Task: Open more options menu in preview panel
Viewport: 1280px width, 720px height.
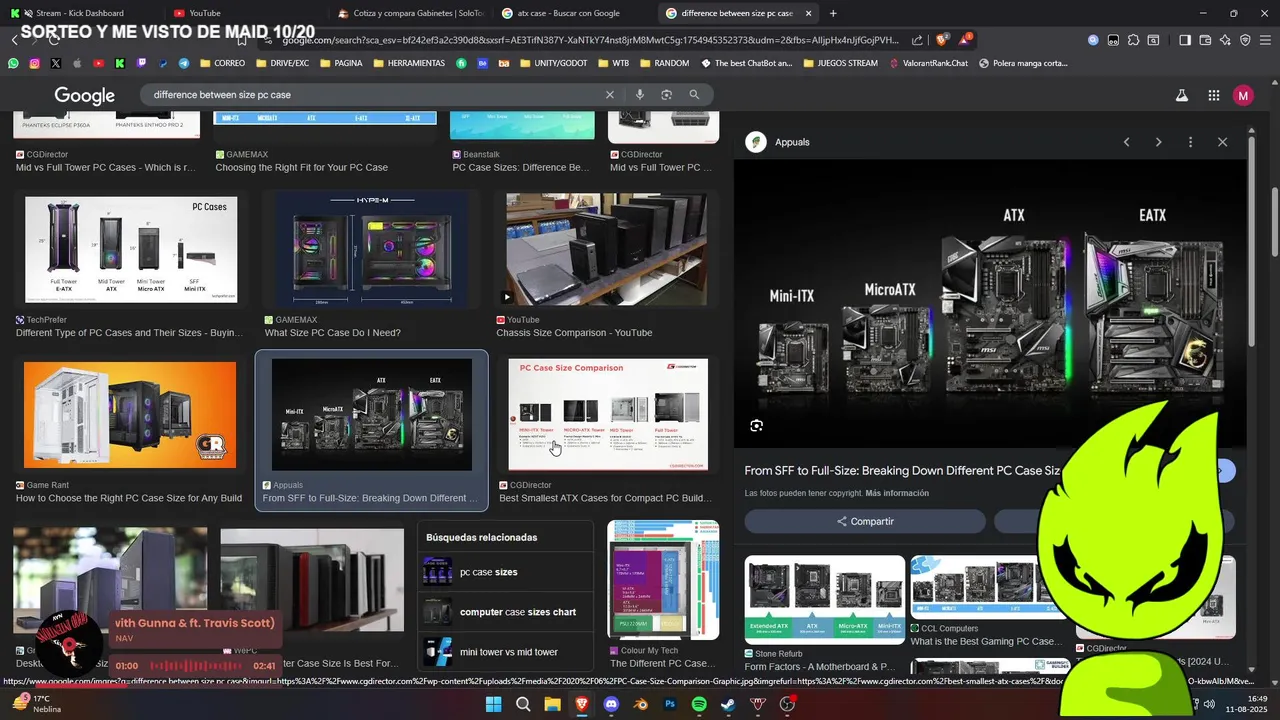Action: pyautogui.click(x=1190, y=142)
